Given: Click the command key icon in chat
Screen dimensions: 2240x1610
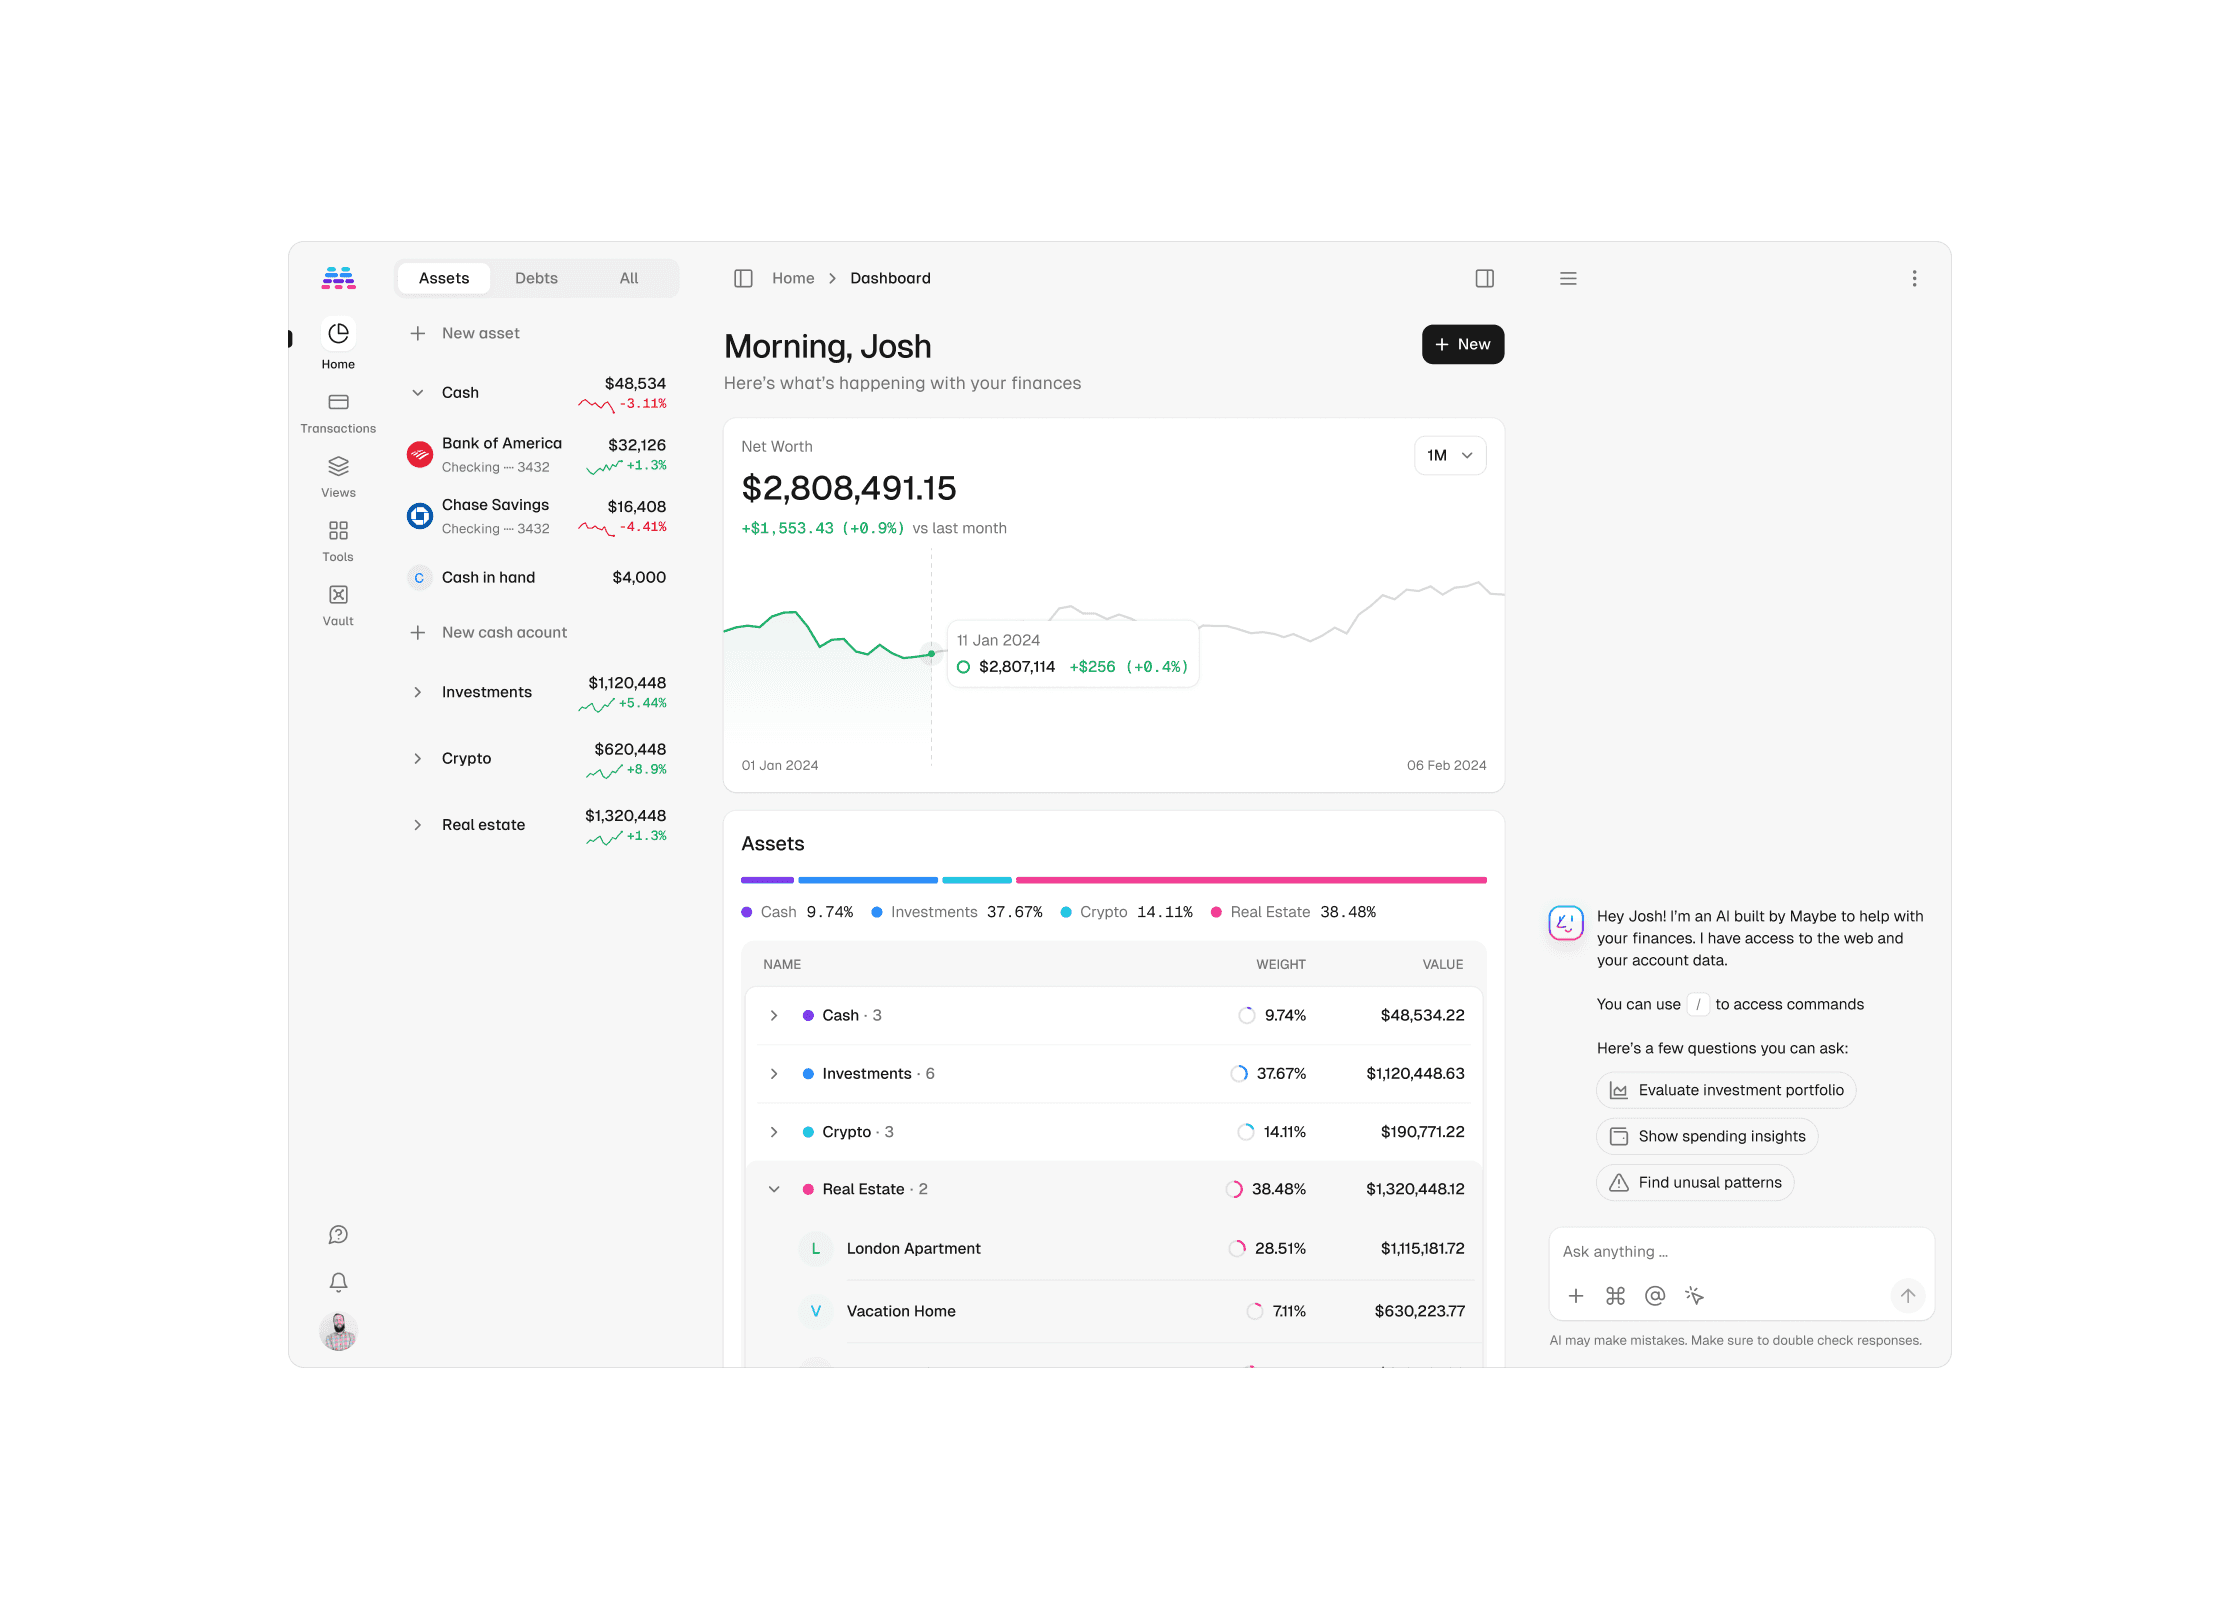Looking at the screenshot, I should 1615,1296.
